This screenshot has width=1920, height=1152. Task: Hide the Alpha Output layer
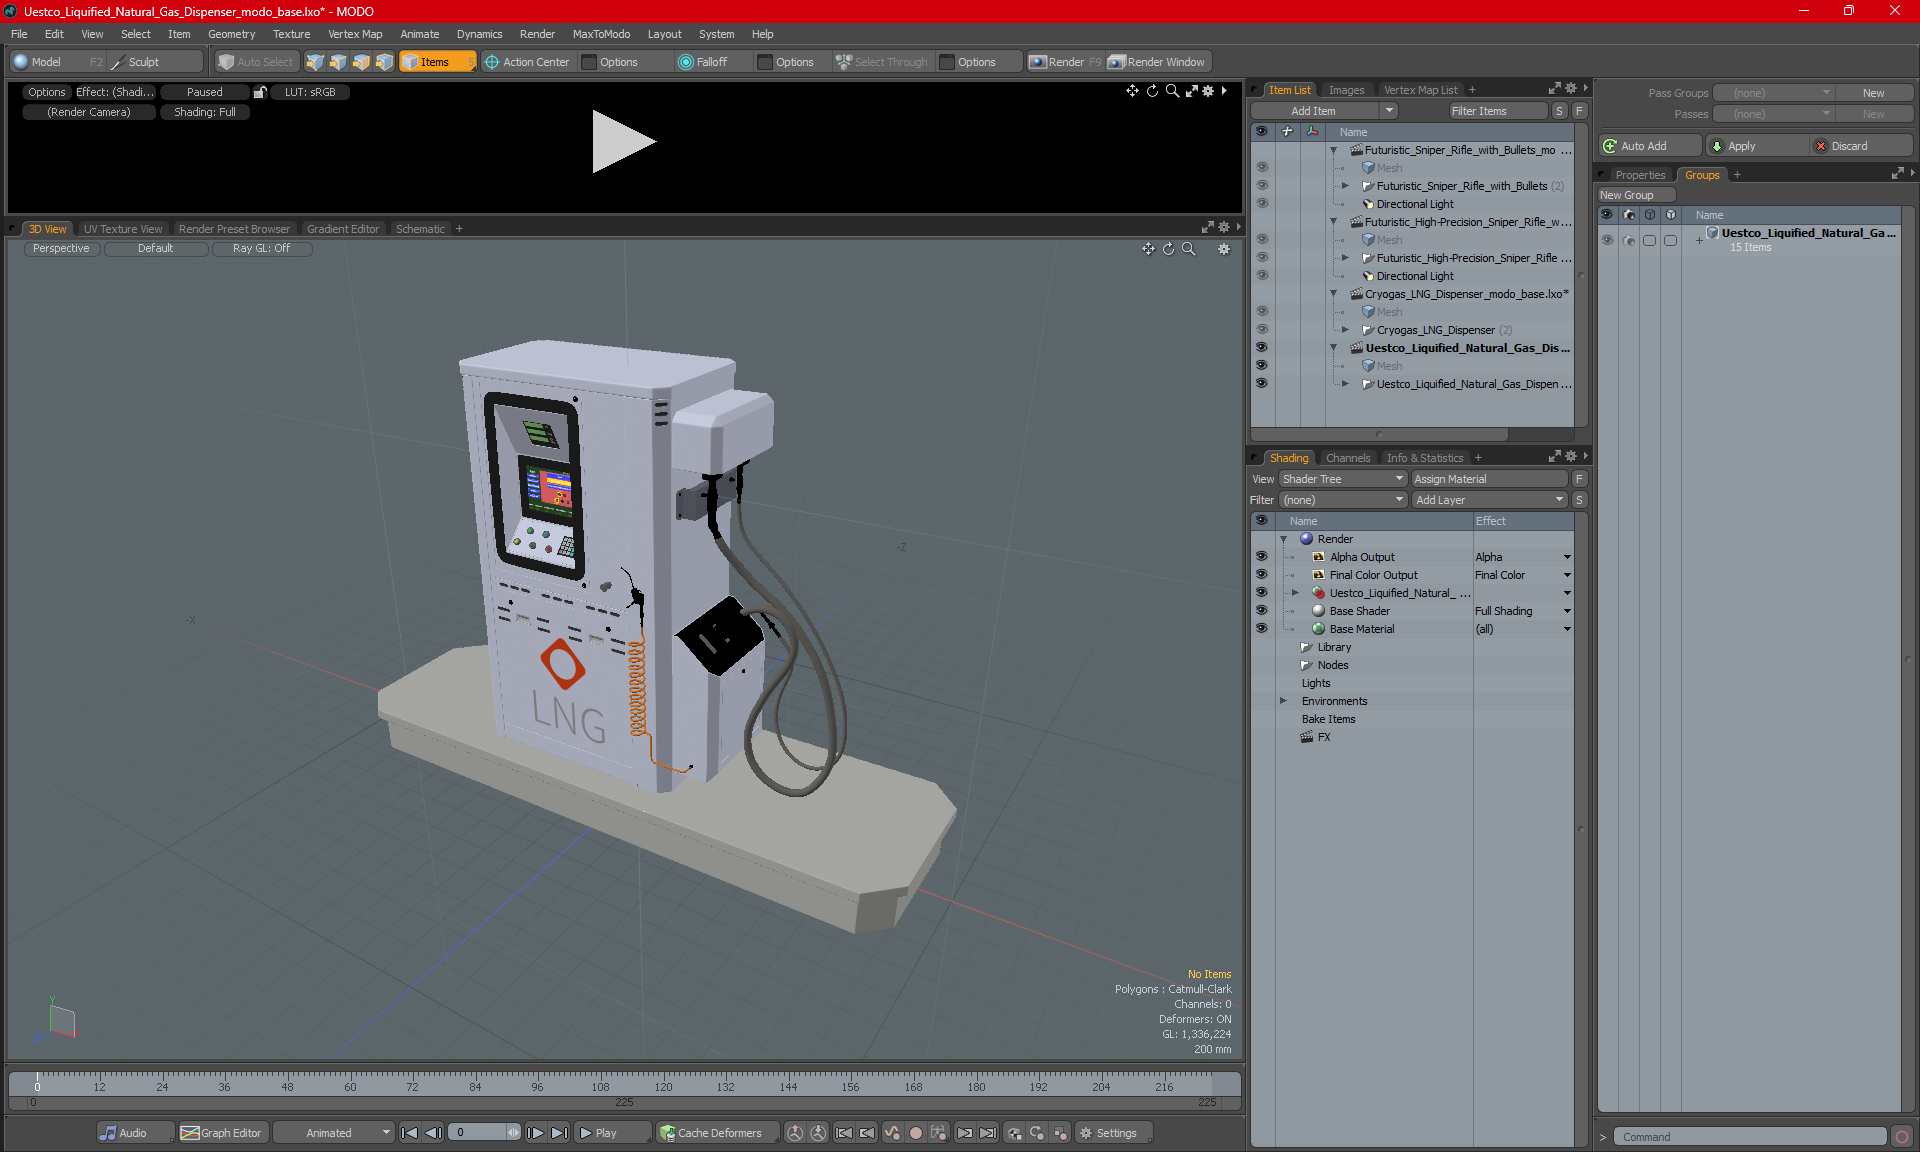1261,557
